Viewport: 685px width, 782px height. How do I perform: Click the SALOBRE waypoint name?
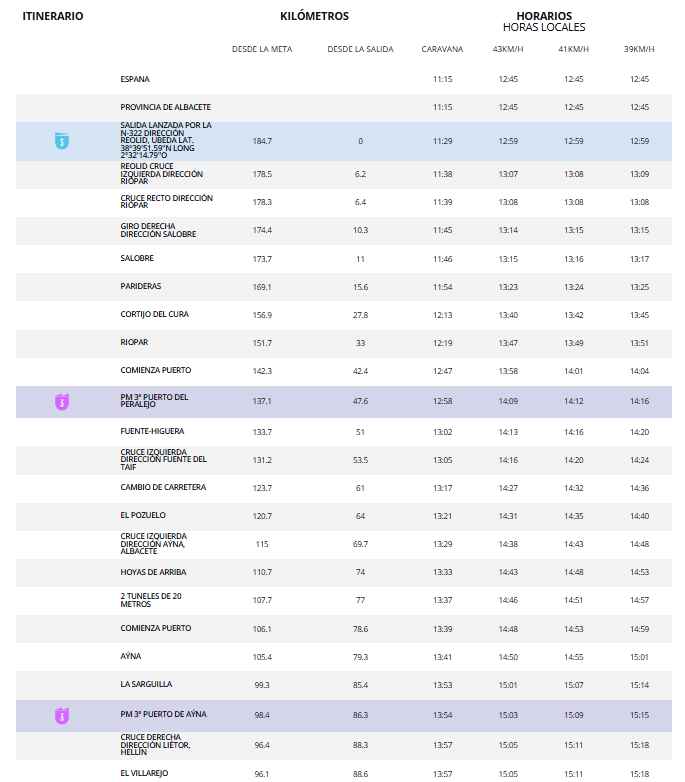click(x=137, y=258)
